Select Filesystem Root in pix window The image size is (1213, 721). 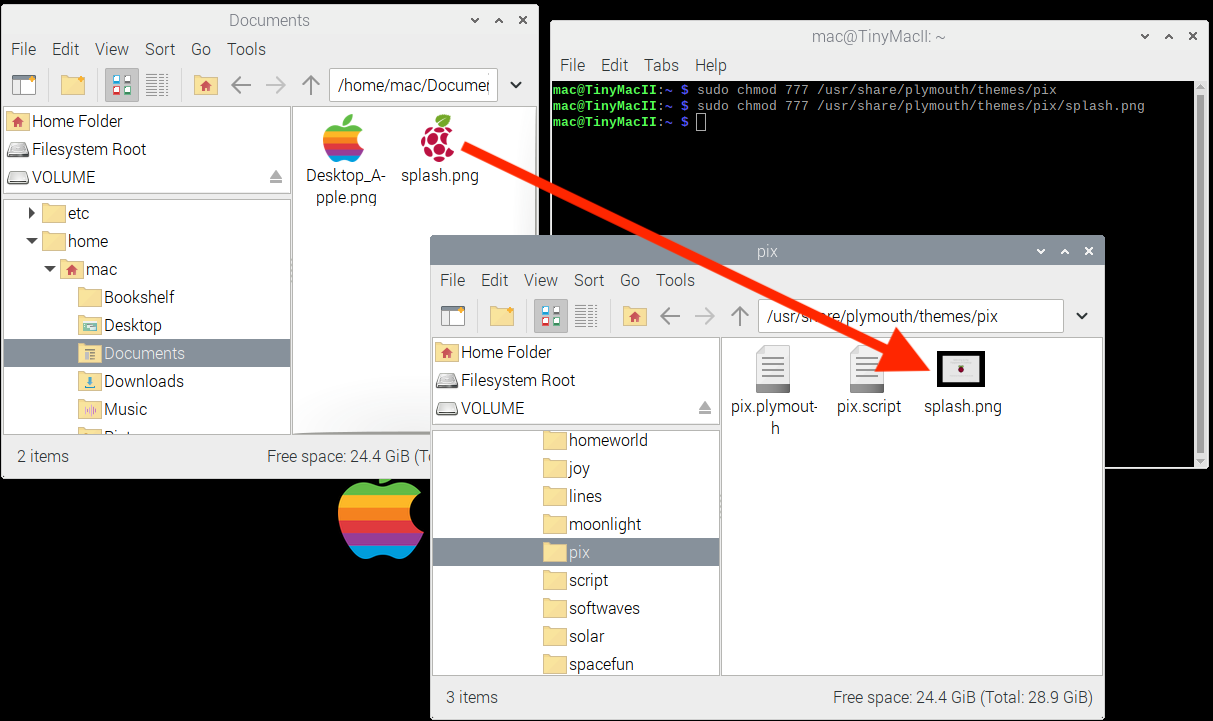click(576, 380)
